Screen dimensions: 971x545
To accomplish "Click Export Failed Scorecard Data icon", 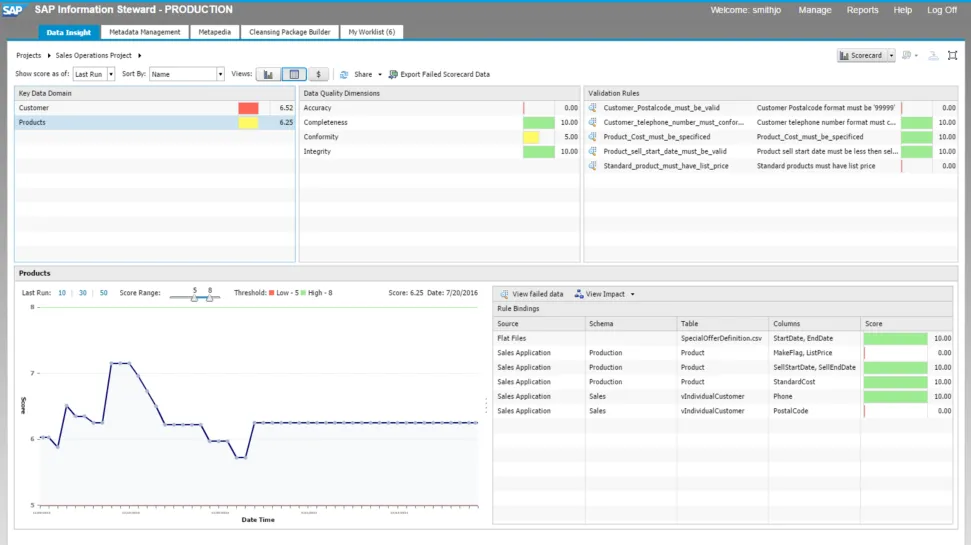I will pos(392,74).
